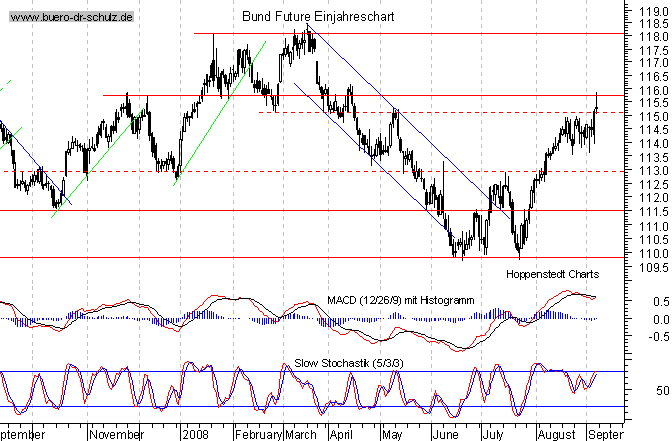Click the 110.0 price axis value
The height and width of the screenshot is (441, 672).
coord(654,254)
